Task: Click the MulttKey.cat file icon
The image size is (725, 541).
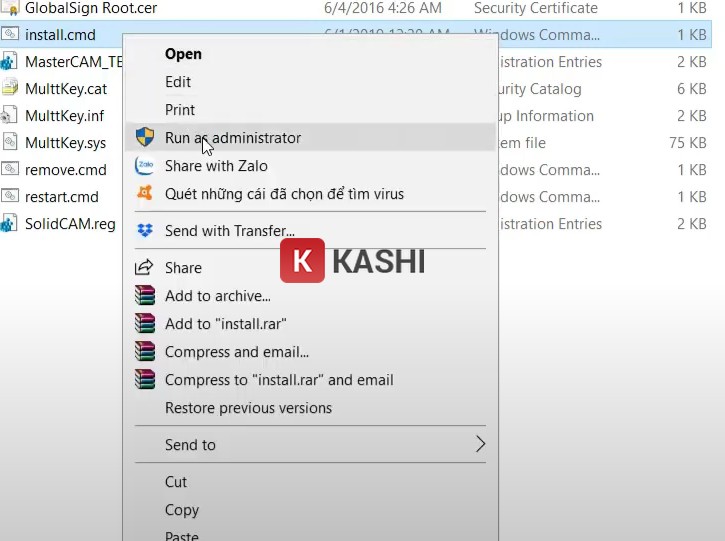Action: coord(10,87)
